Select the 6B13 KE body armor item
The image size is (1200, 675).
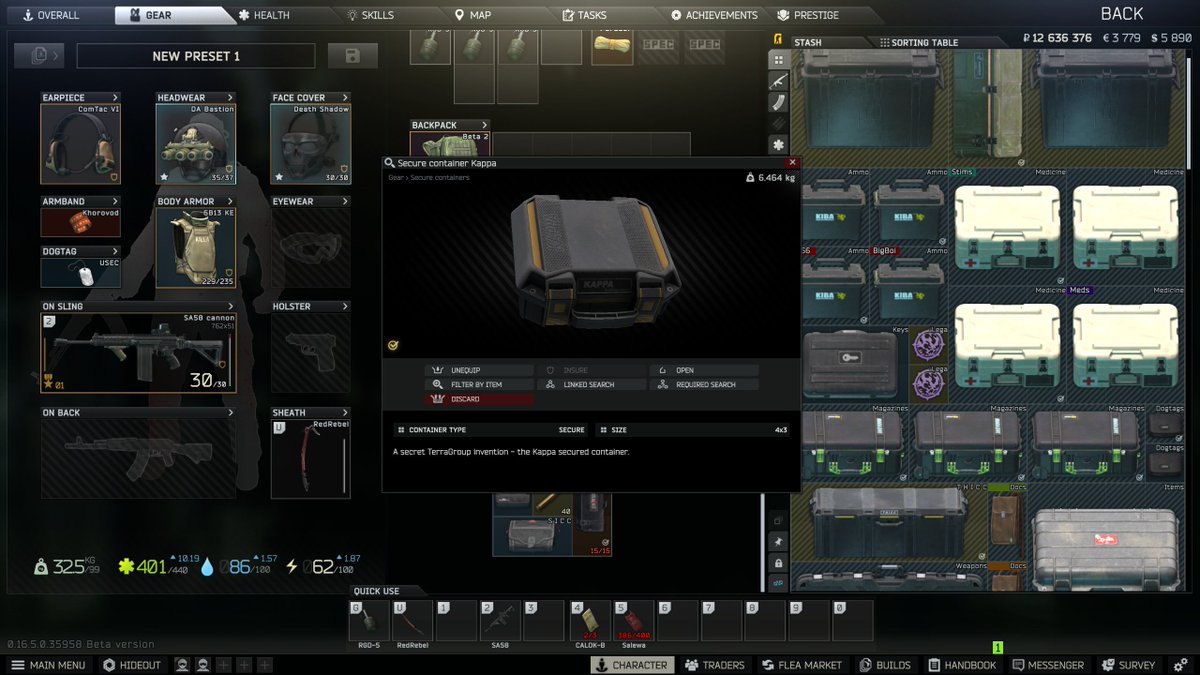coord(195,247)
